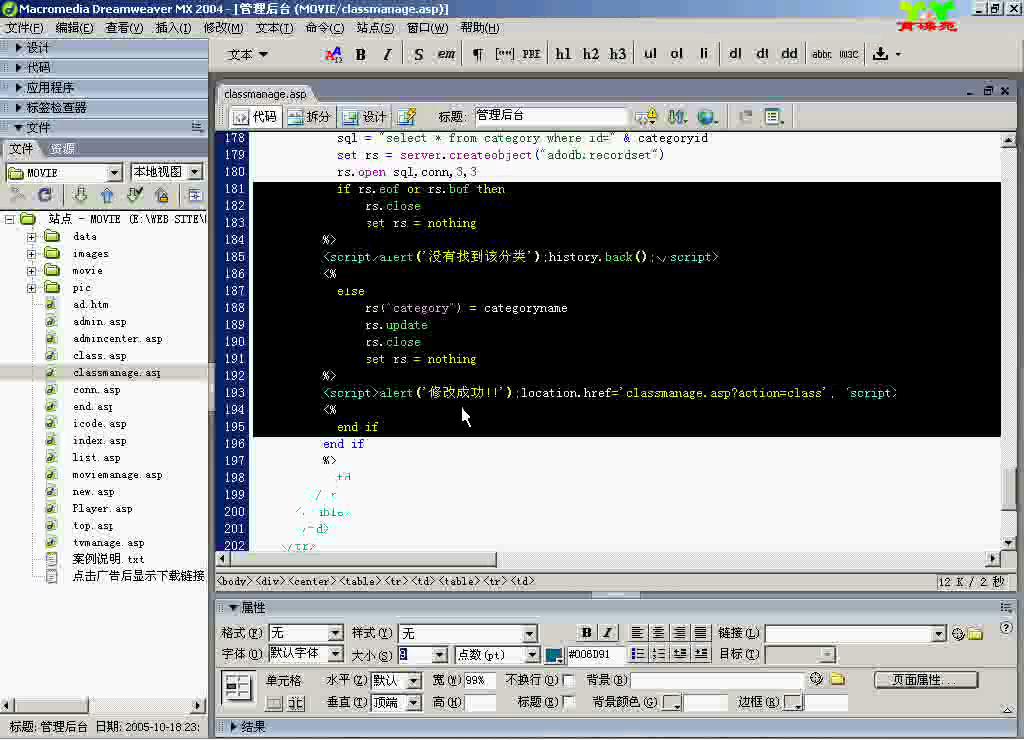The width and height of the screenshot is (1024, 740).
Task: Select moviemanage.asp file
Action: (117, 475)
